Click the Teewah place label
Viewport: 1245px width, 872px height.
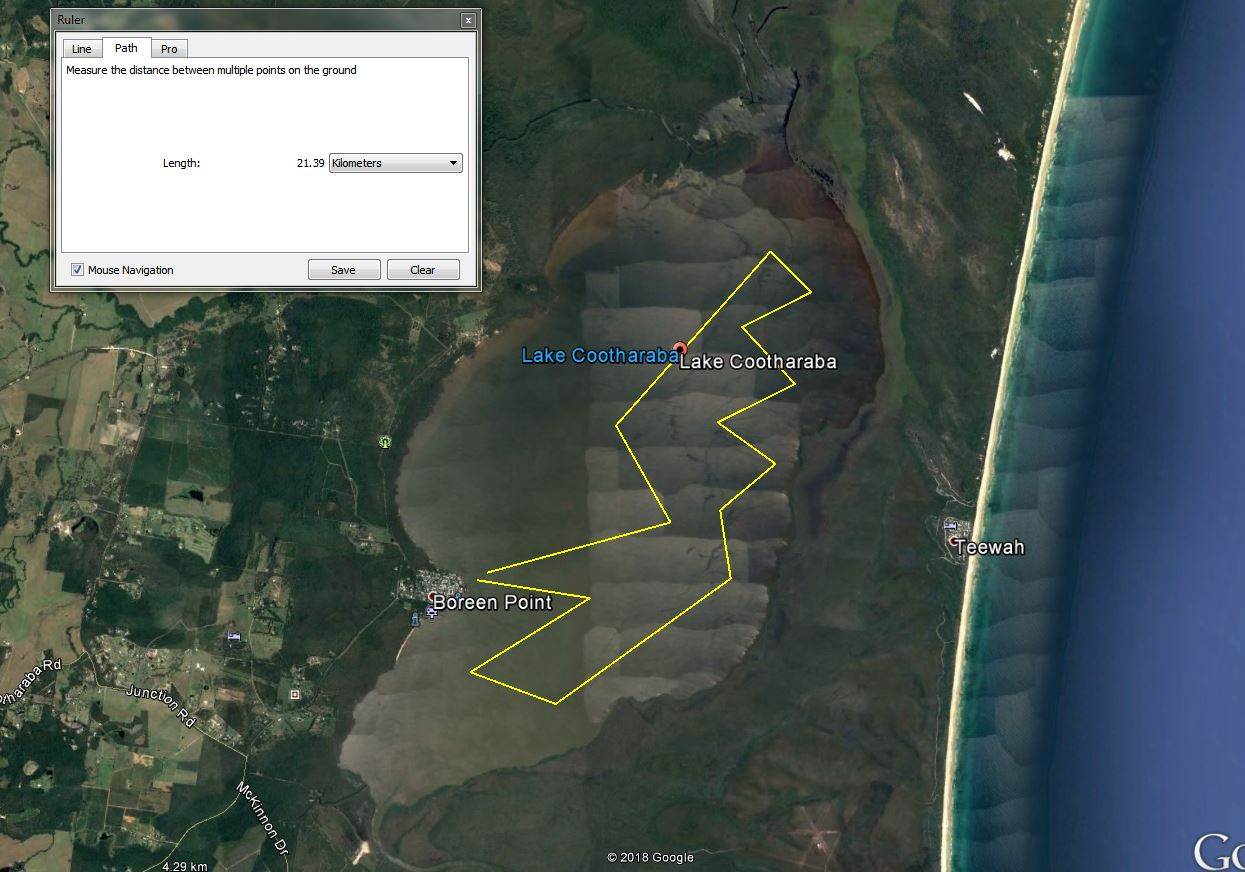(x=989, y=548)
